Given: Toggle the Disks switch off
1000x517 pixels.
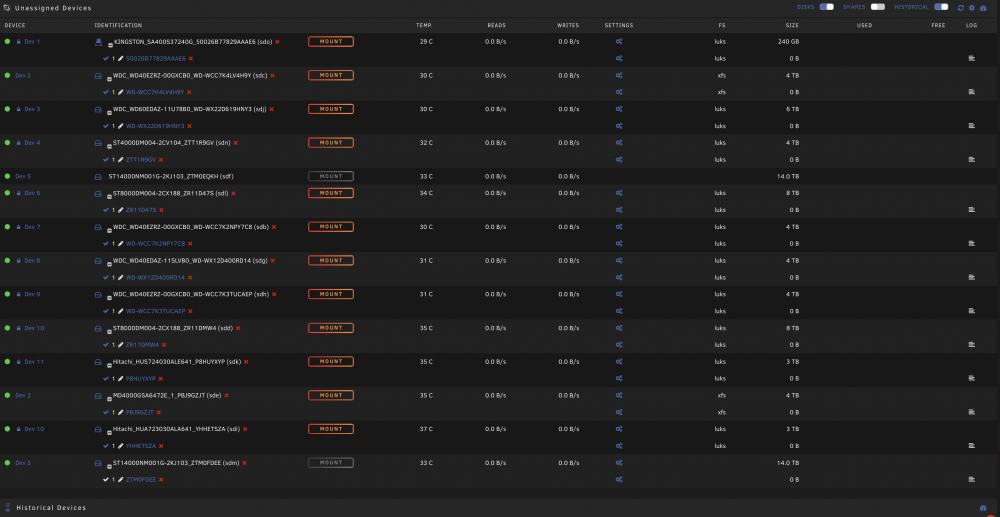Looking at the screenshot, I should [827, 7].
